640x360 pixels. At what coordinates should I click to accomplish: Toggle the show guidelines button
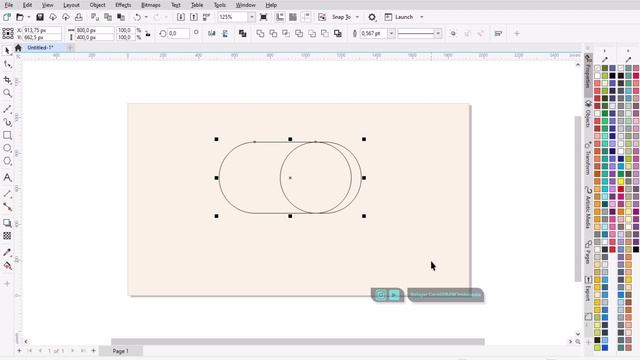pos(306,17)
